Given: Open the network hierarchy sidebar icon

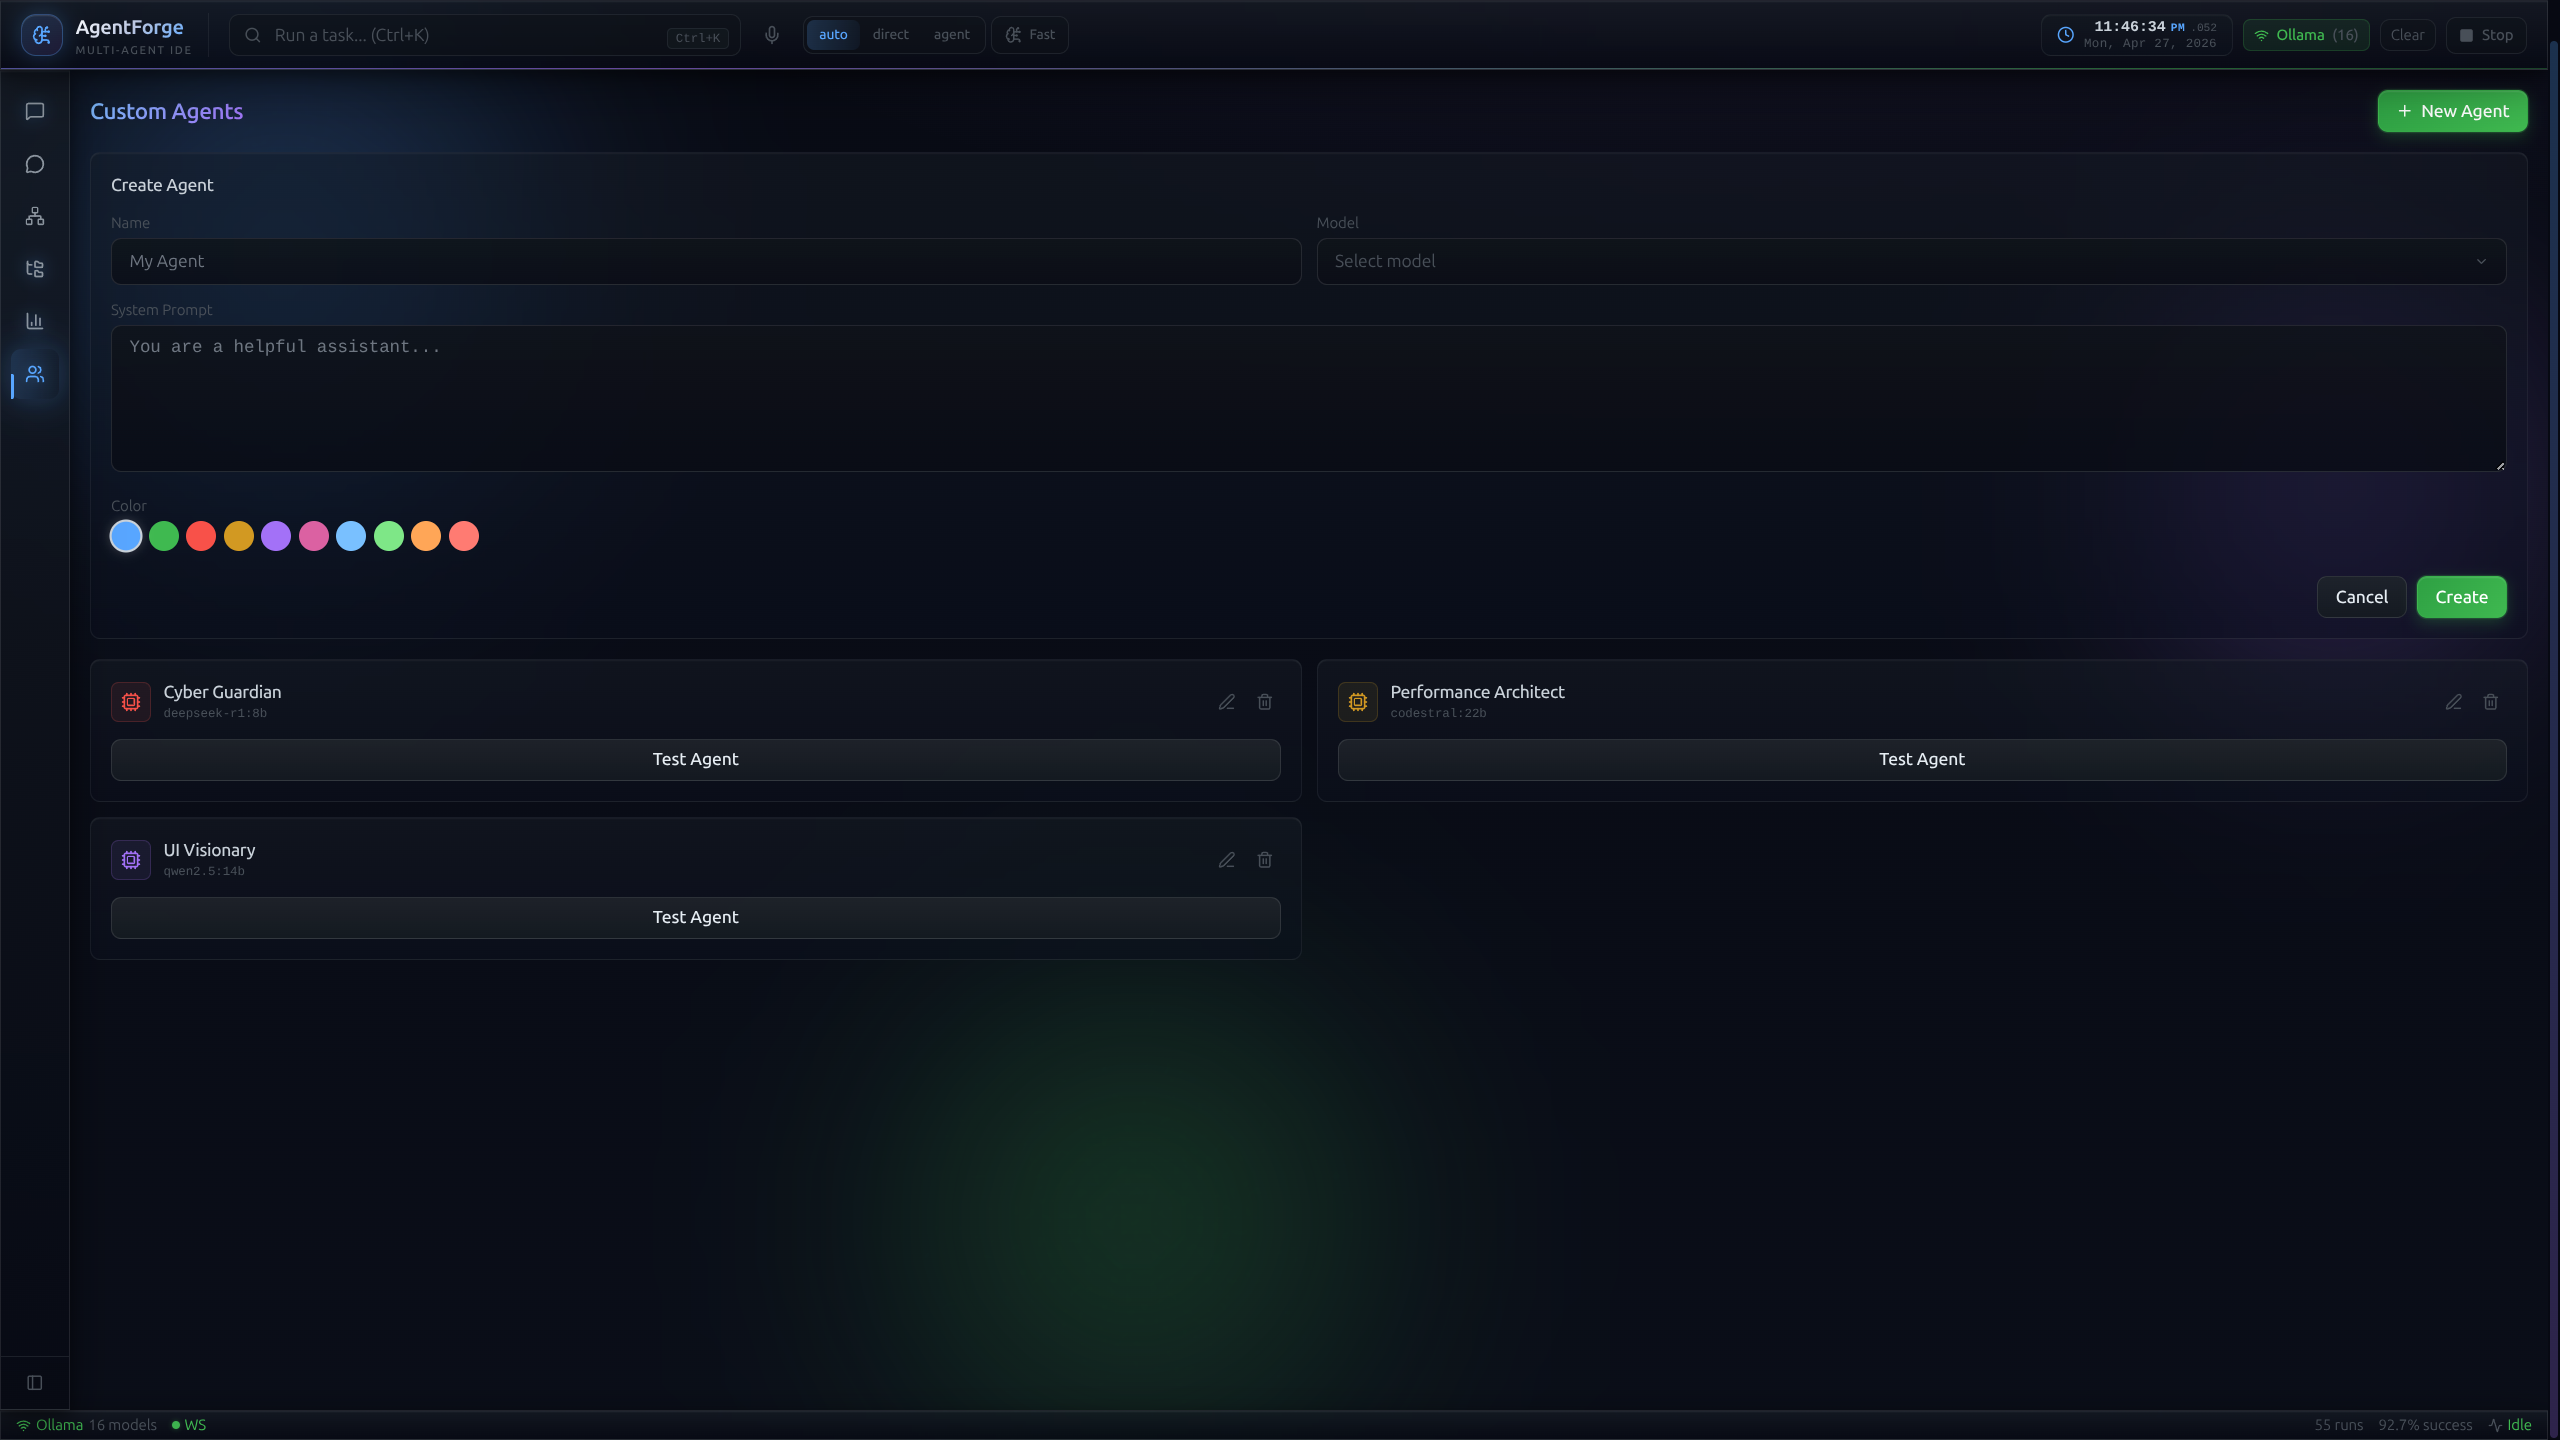Looking at the screenshot, I should (x=35, y=216).
